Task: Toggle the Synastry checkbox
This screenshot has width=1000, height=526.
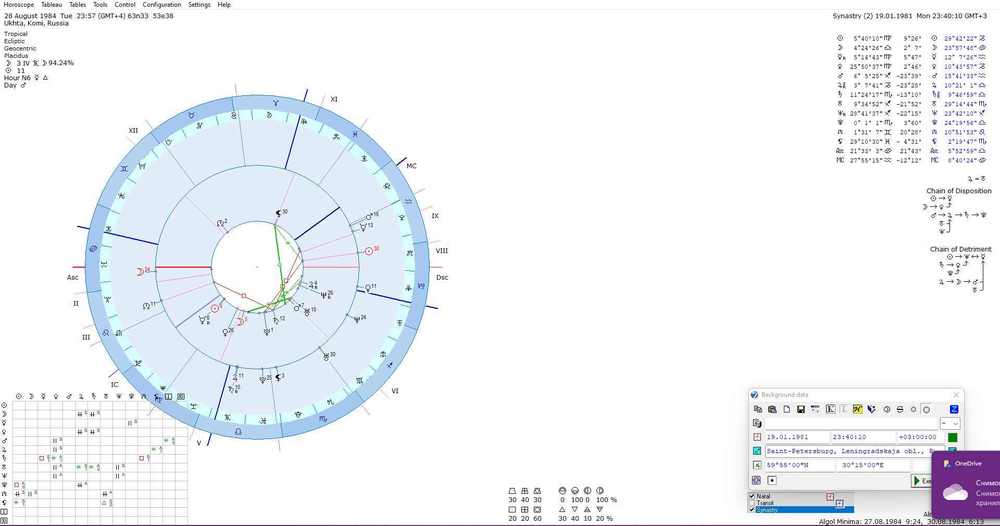Action: tap(752, 510)
